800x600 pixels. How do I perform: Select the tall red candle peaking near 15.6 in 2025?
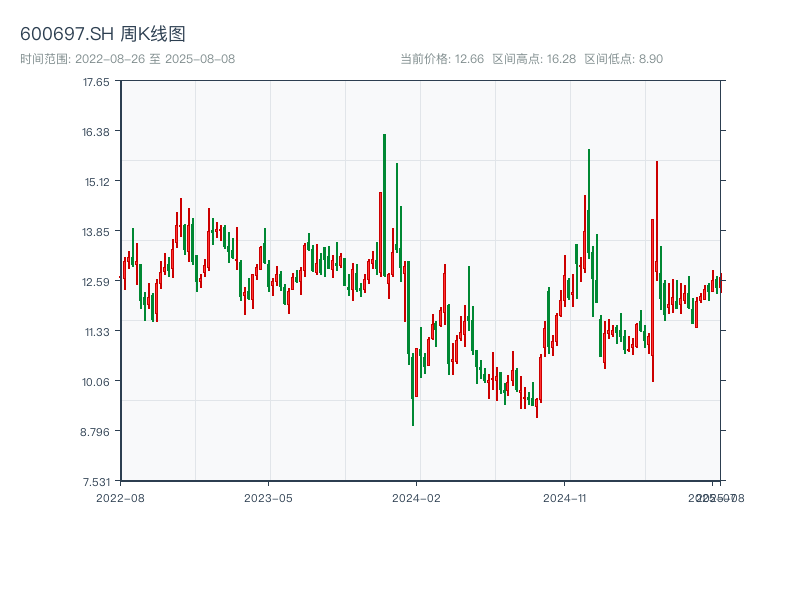point(657,221)
